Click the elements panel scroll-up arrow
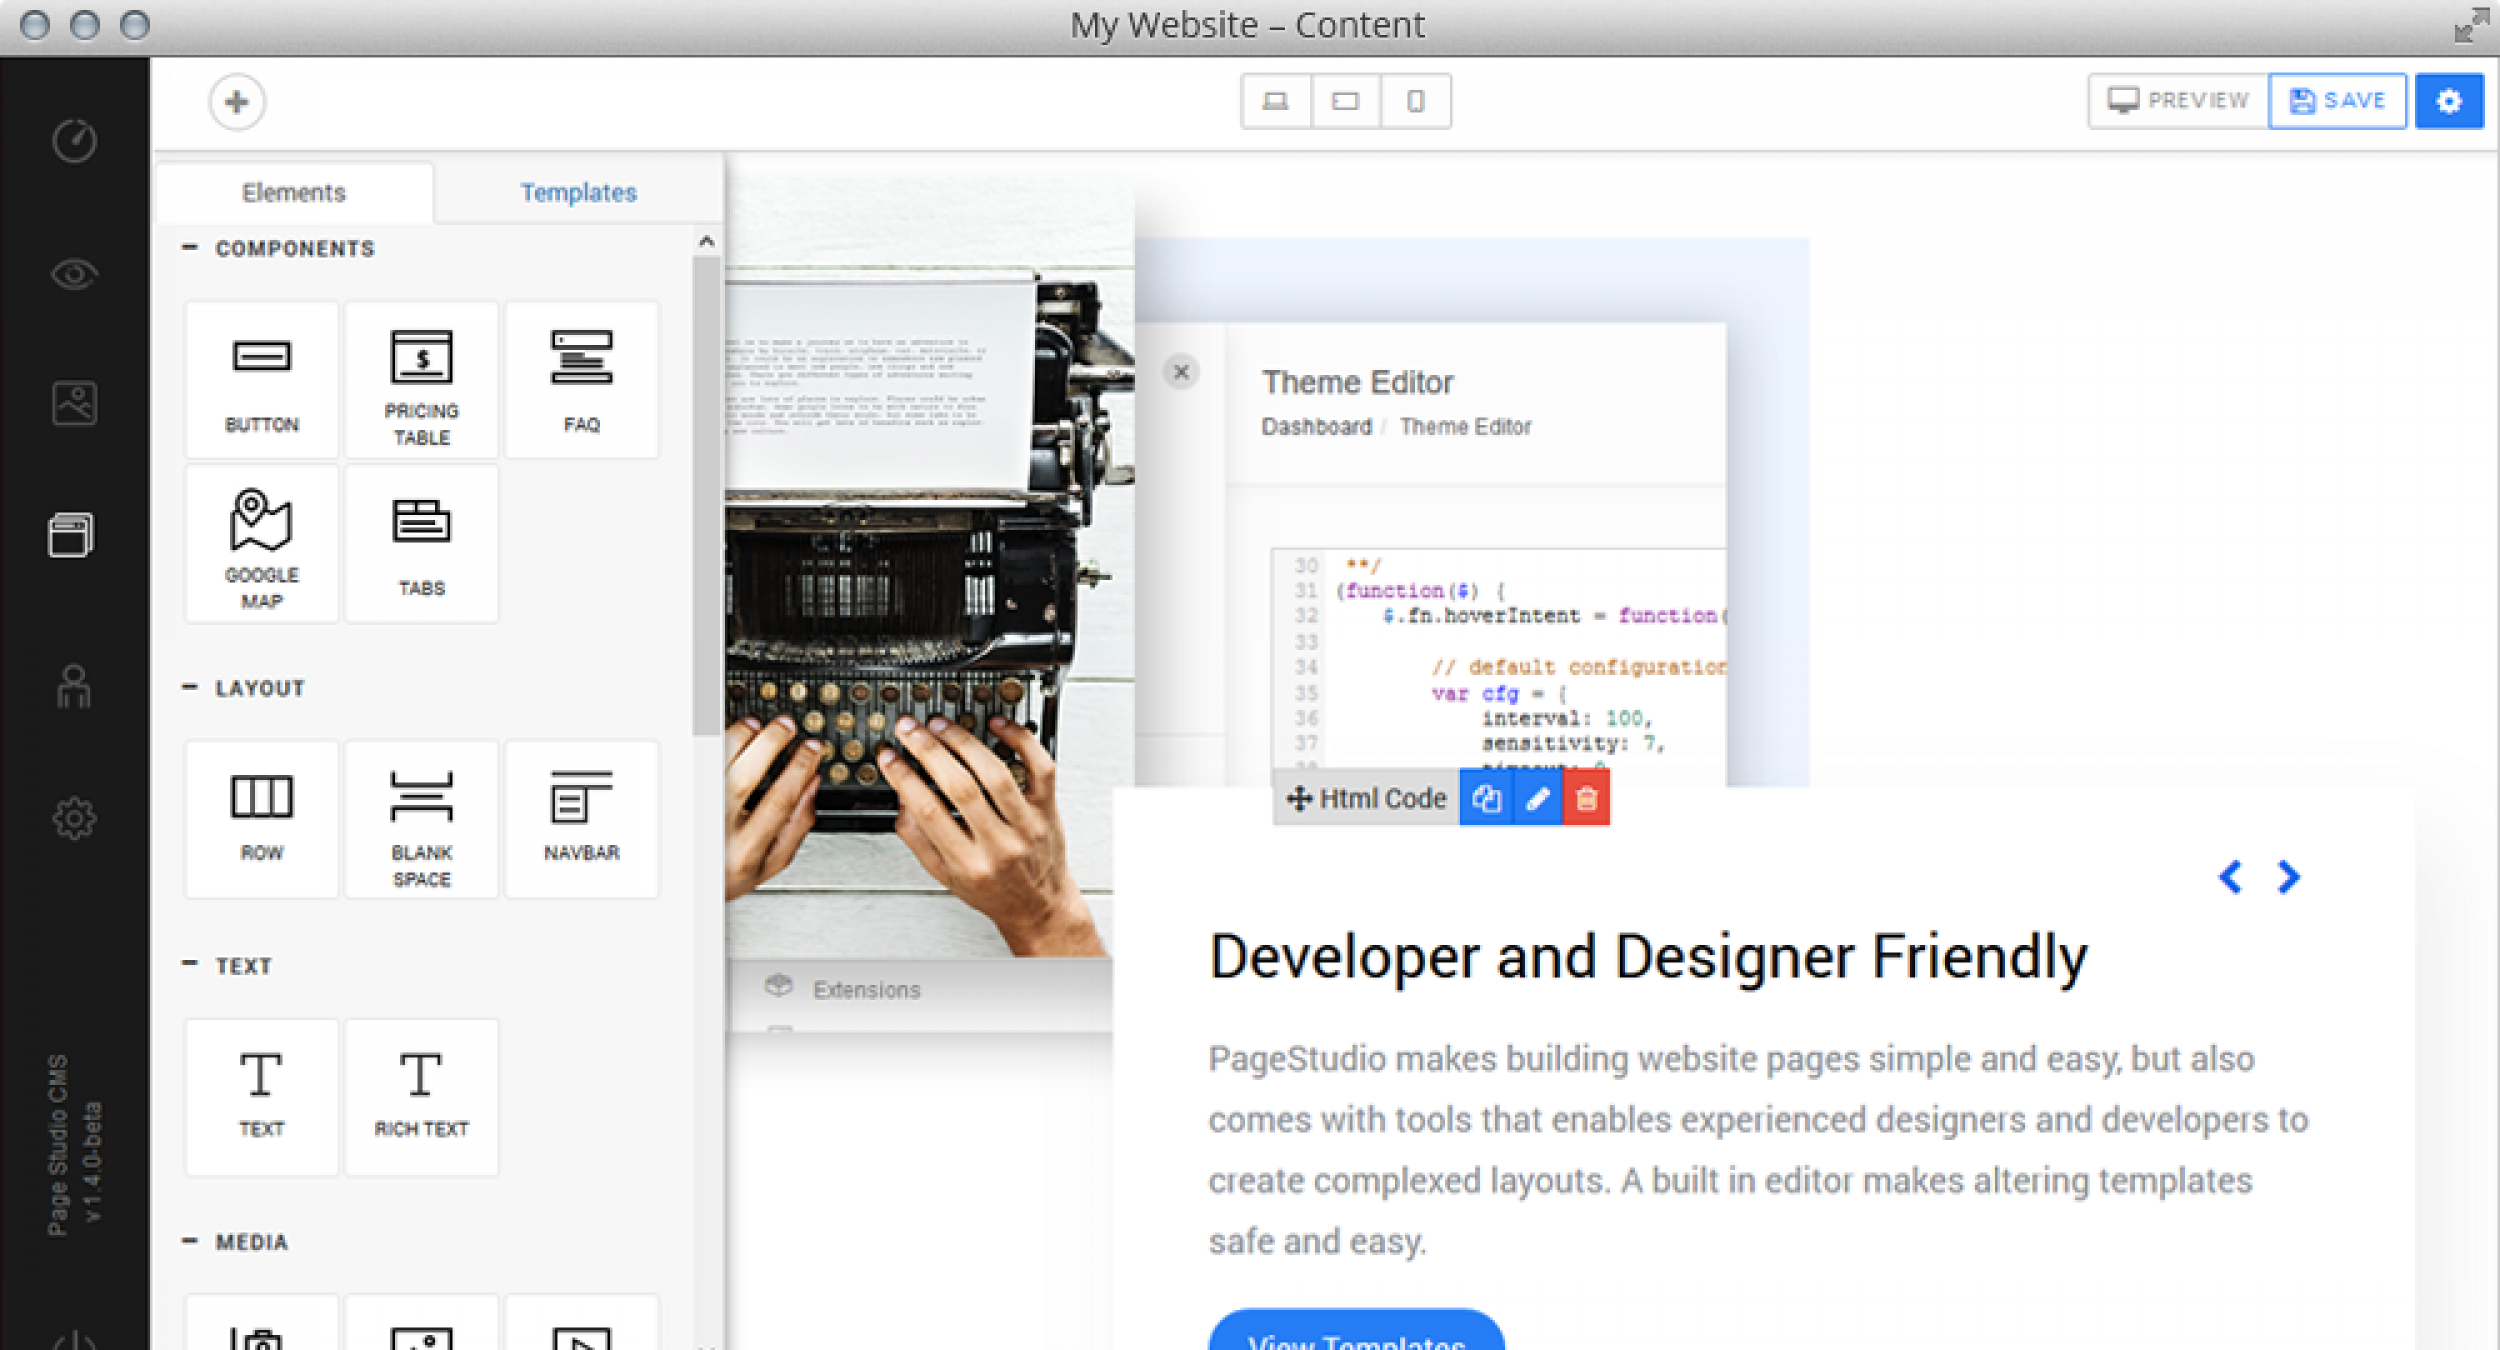 pos(706,241)
